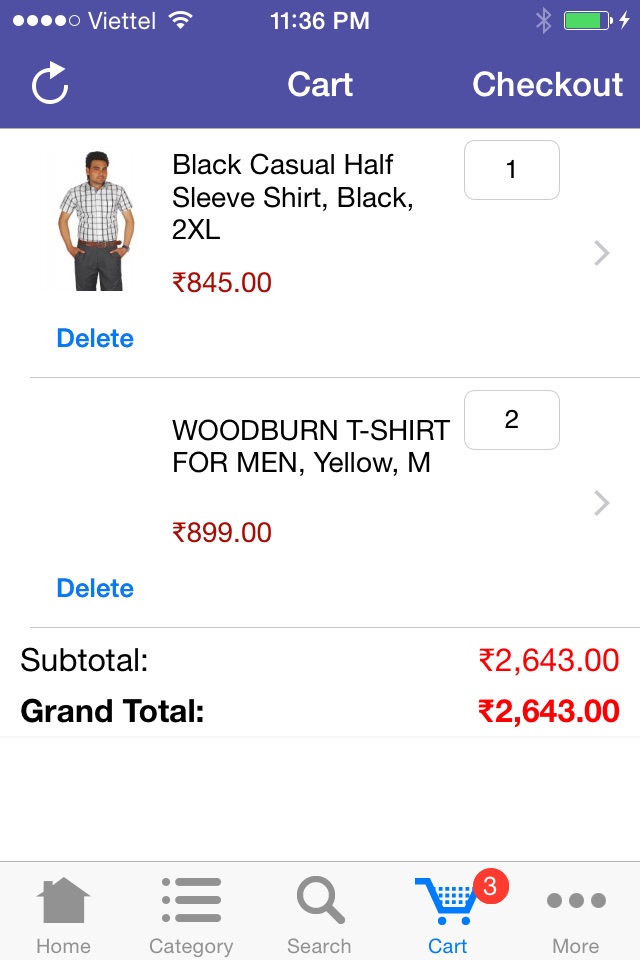
Task: Open WOODBURN T-SHIRT details chevron
Action: click(x=602, y=503)
